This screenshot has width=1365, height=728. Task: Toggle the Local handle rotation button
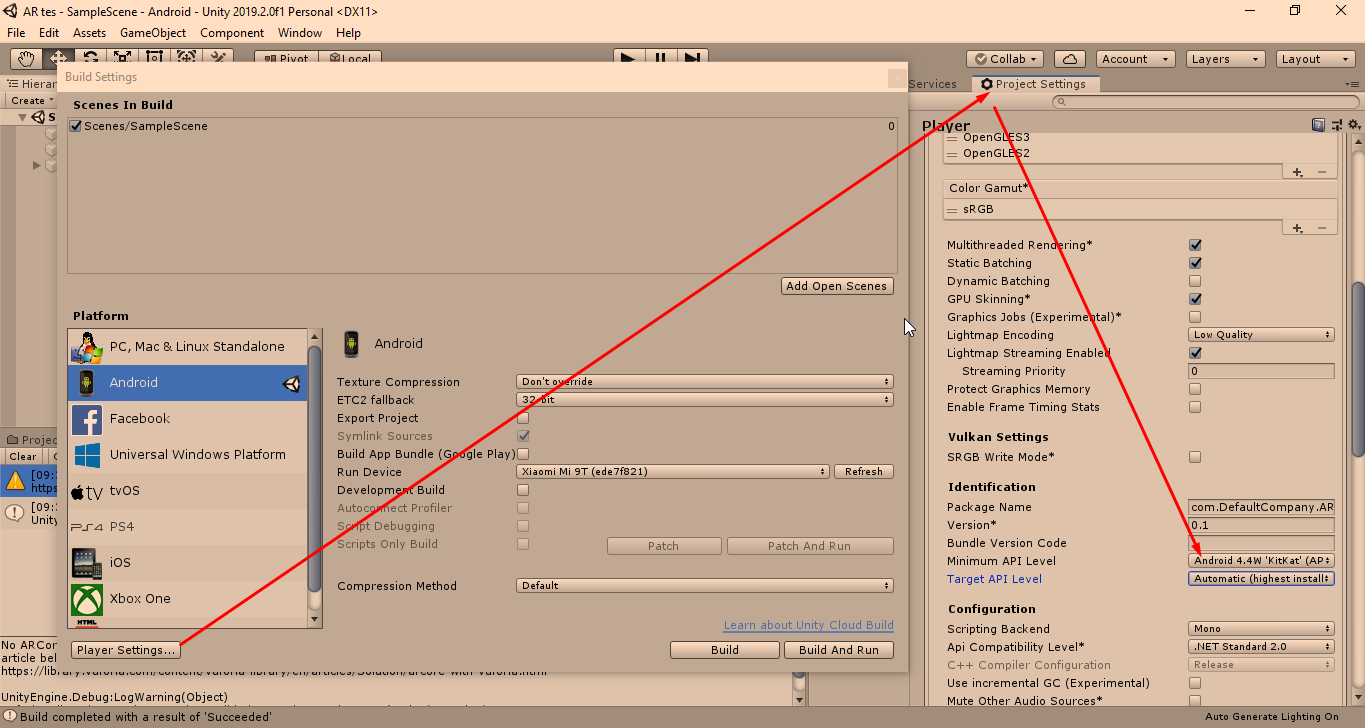click(350, 59)
